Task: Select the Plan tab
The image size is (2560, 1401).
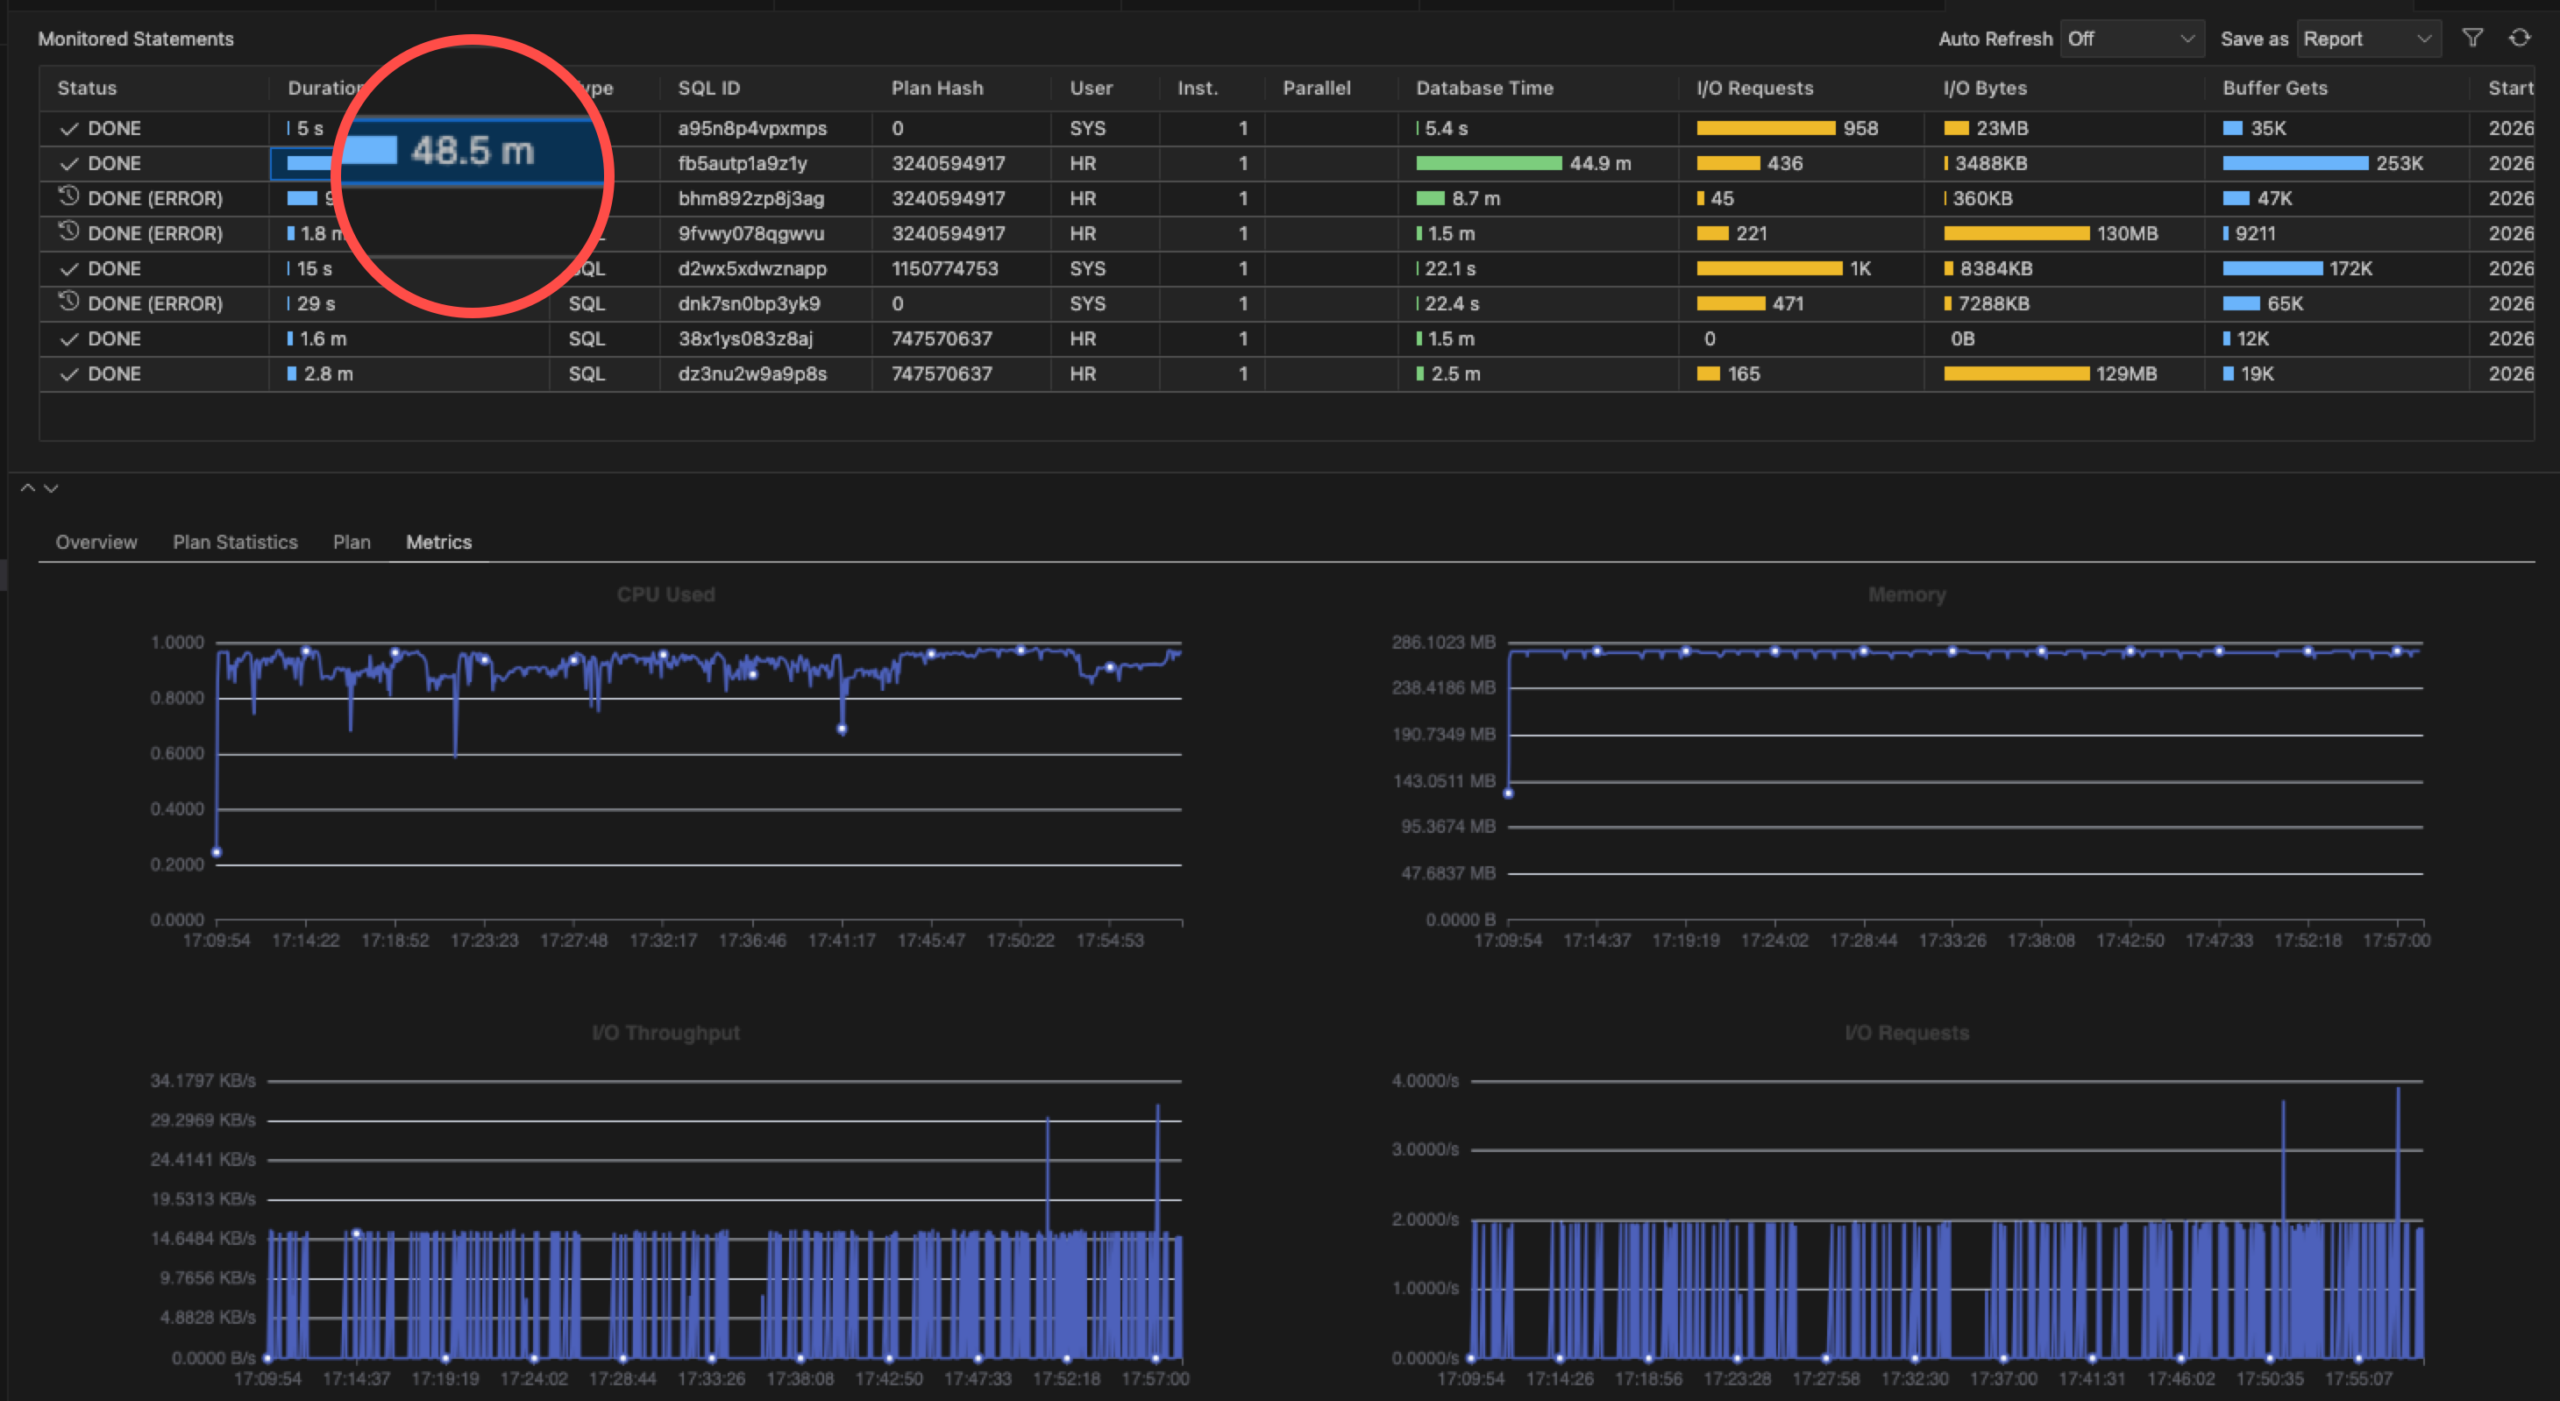Action: [x=351, y=542]
